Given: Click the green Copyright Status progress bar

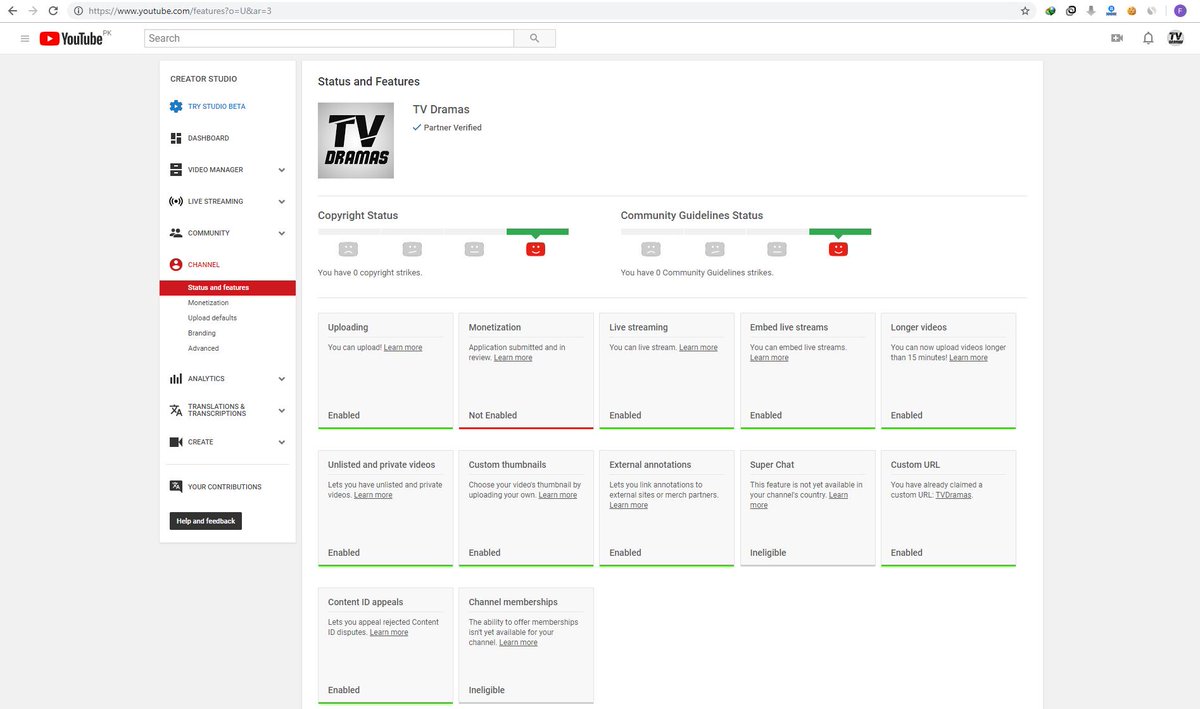Looking at the screenshot, I should point(538,231).
